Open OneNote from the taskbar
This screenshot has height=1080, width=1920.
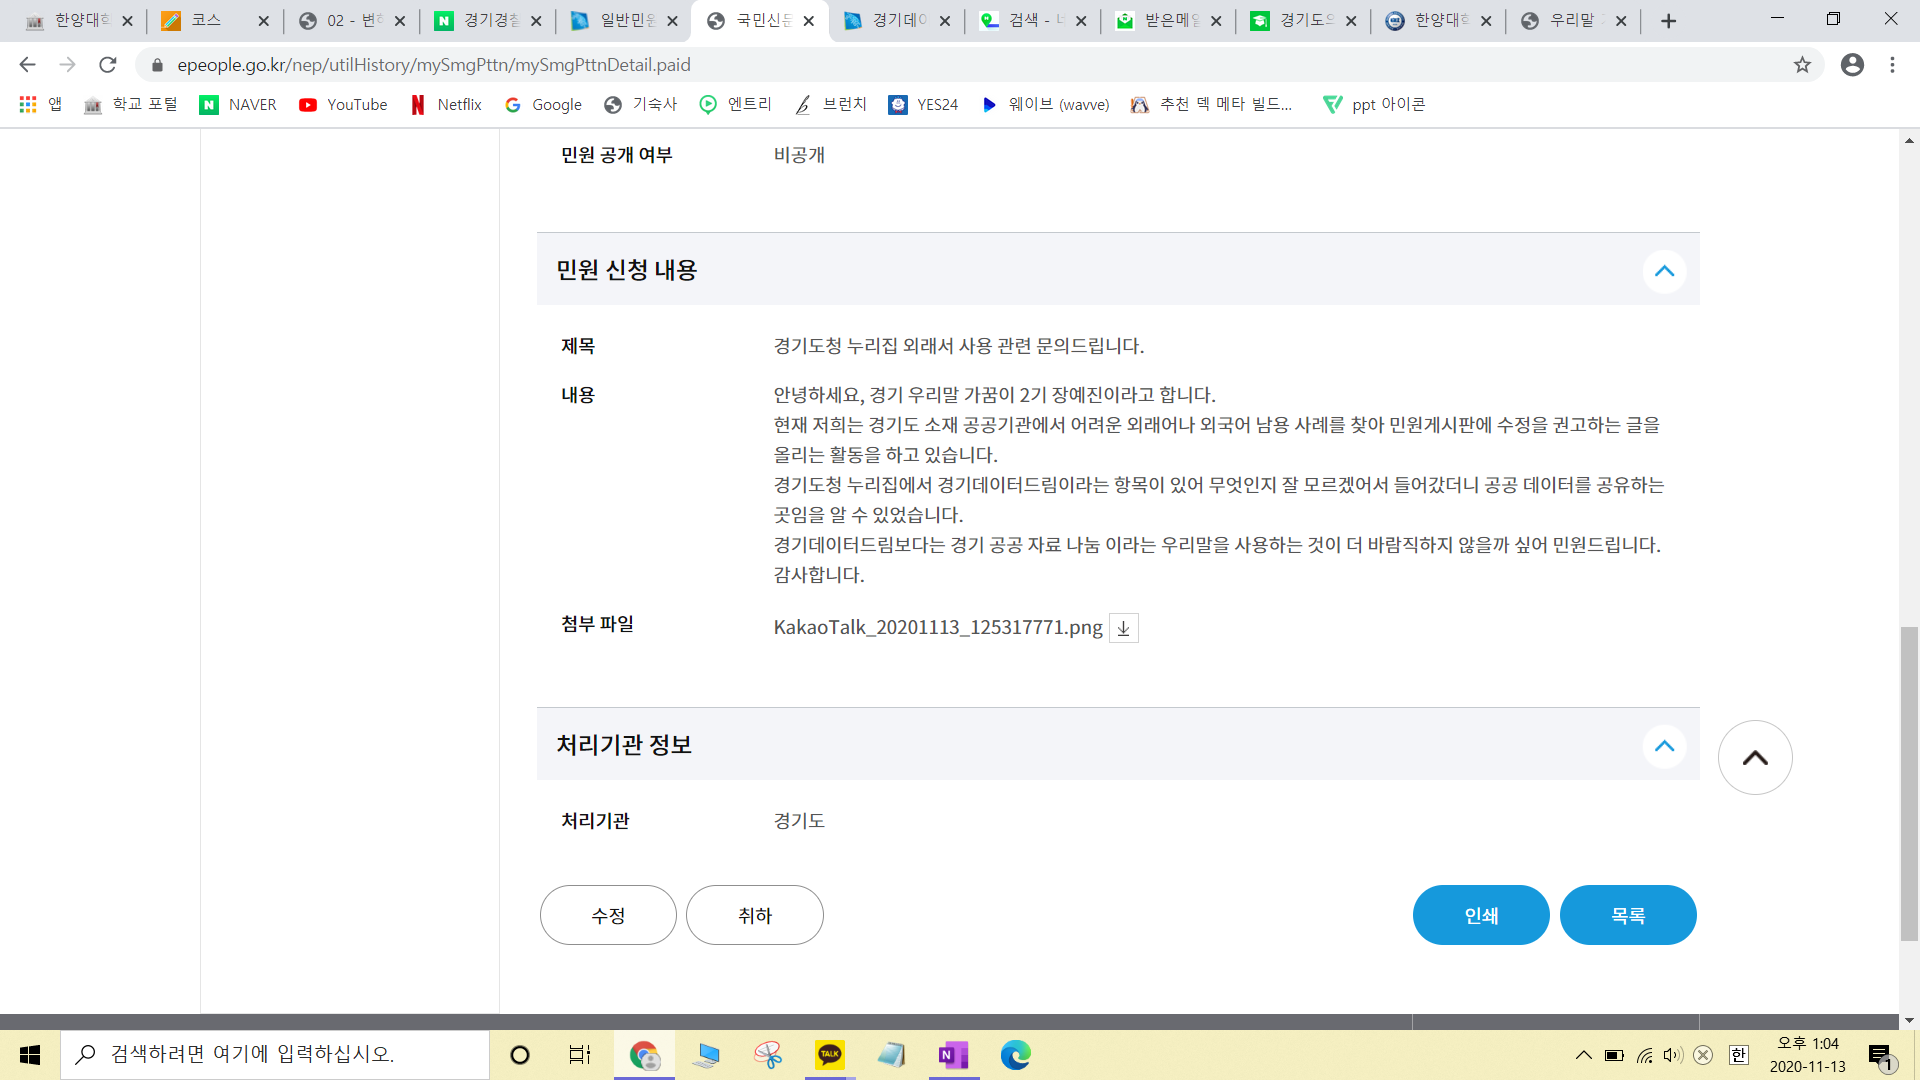953,1055
